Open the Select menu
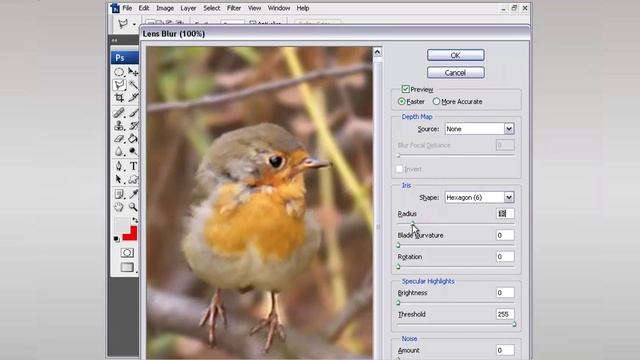This screenshot has height=360, width=640. pos(211,8)
